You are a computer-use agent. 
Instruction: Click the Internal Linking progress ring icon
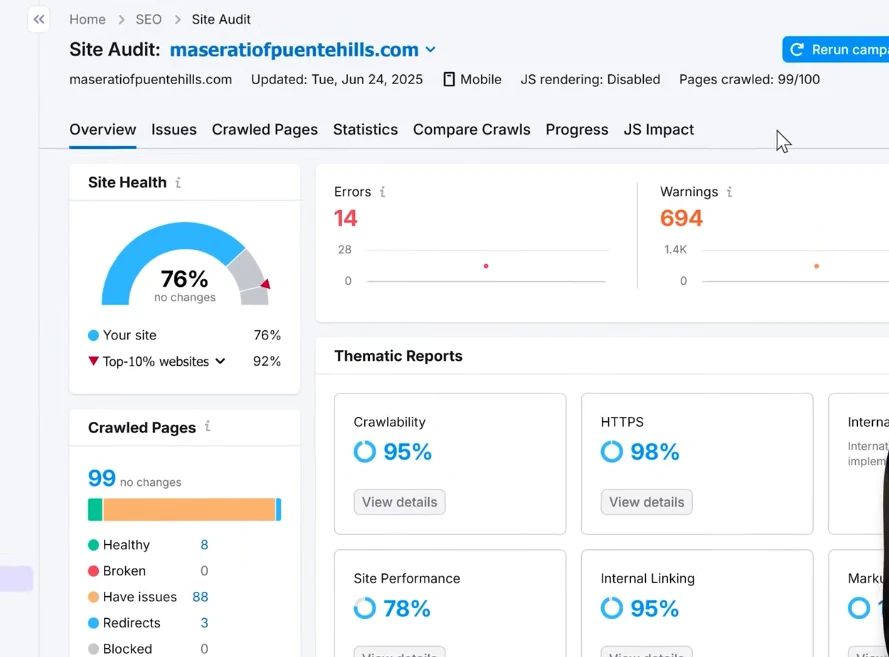612,608
